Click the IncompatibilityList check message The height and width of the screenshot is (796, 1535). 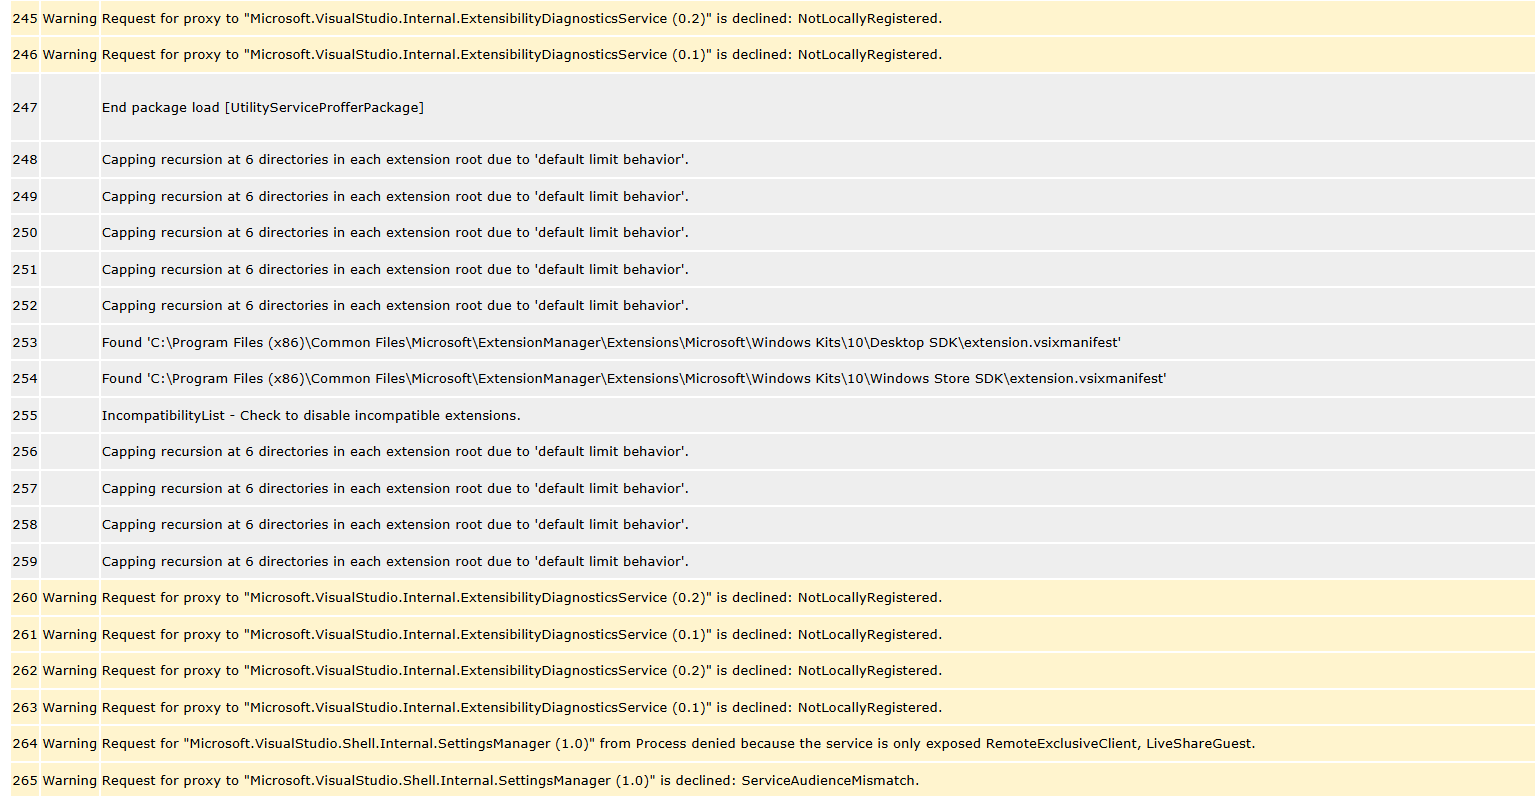[x=311, y=416]
